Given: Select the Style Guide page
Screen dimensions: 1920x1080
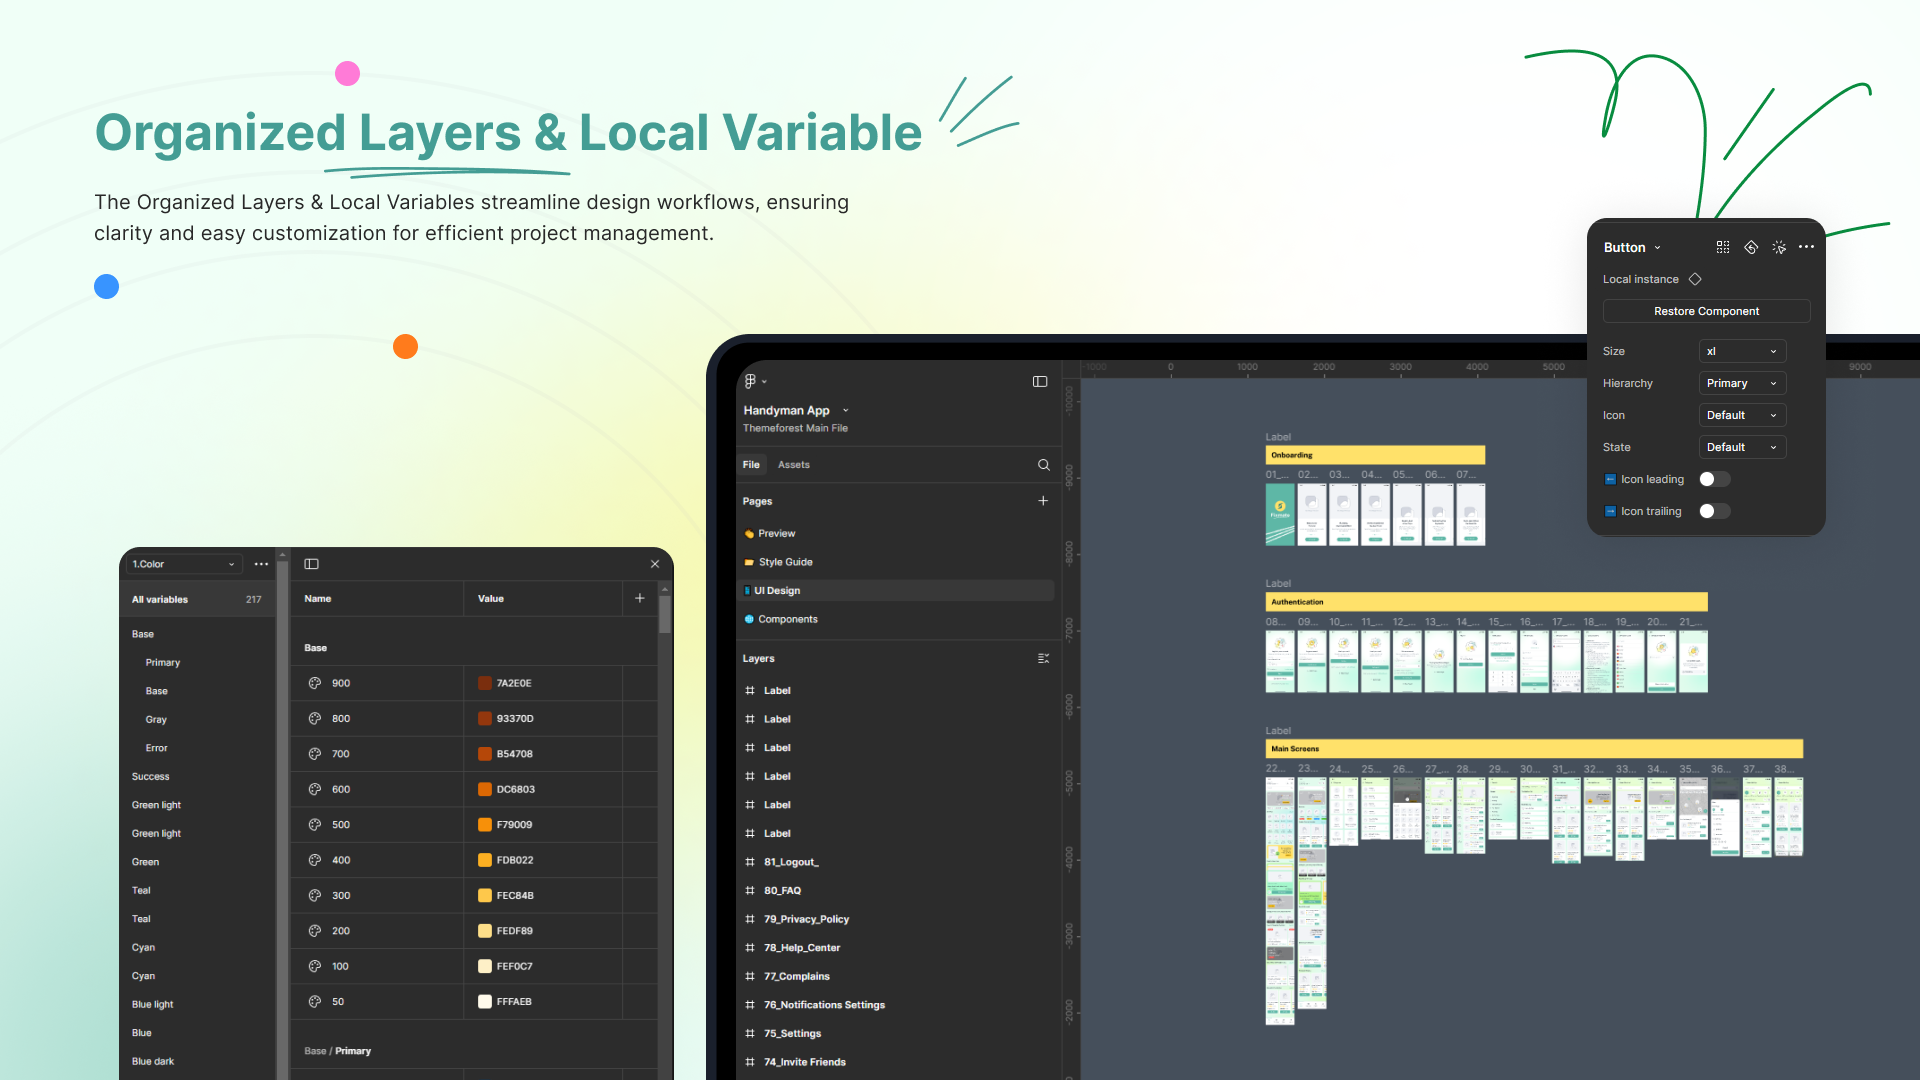Looking at the screenshot, I should click(x=785, y=562).
